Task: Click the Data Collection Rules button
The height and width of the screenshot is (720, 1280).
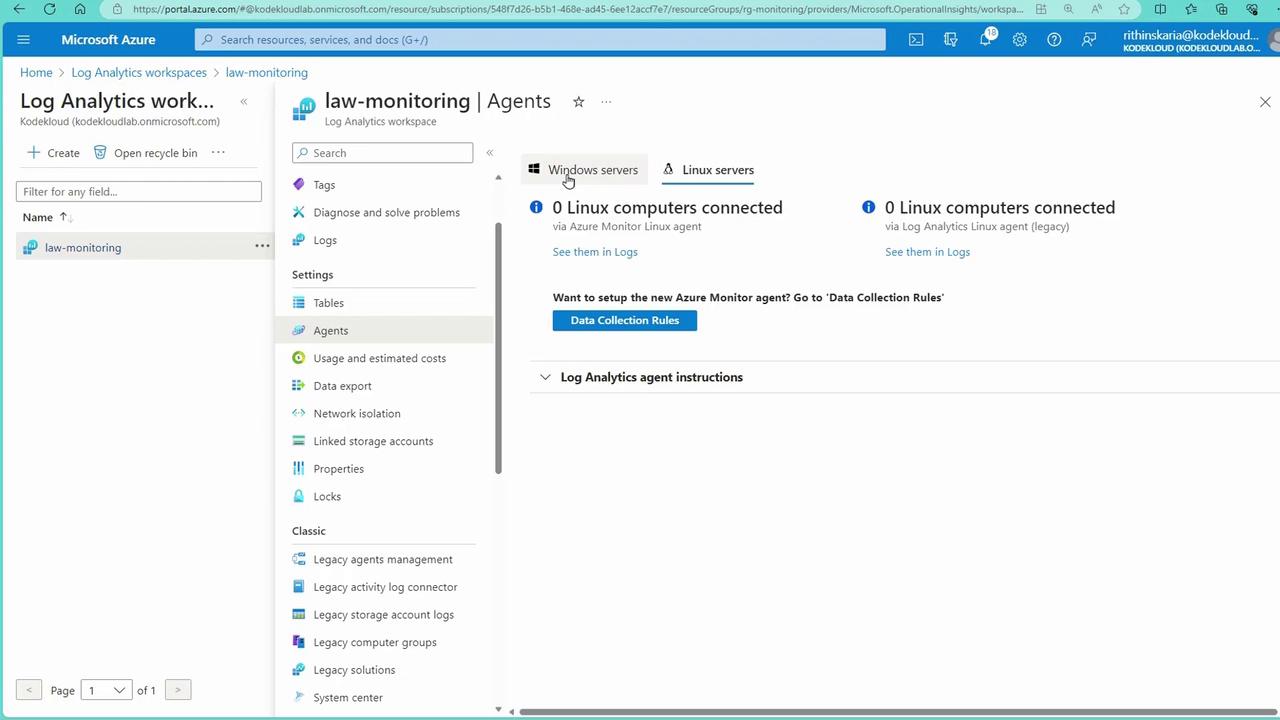Action: coord(625,321)
